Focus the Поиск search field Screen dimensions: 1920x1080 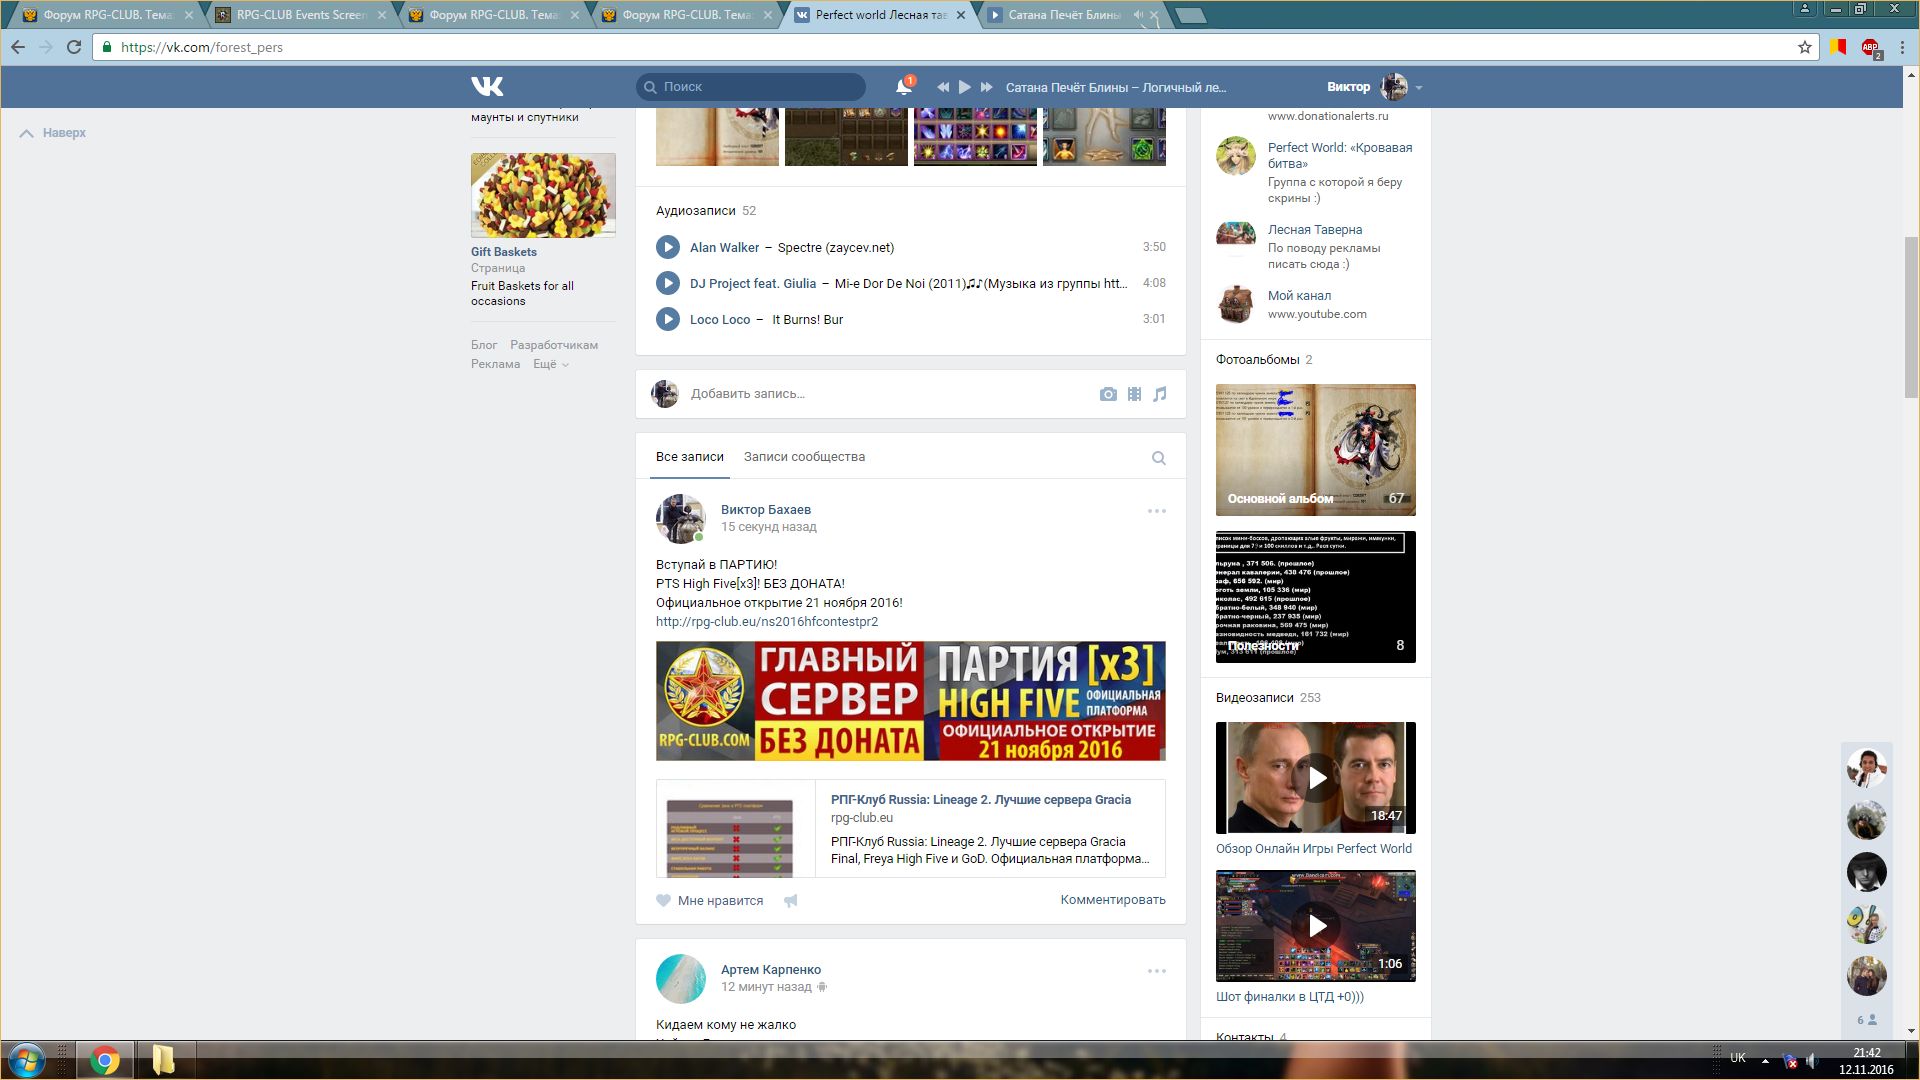(751, 87)
